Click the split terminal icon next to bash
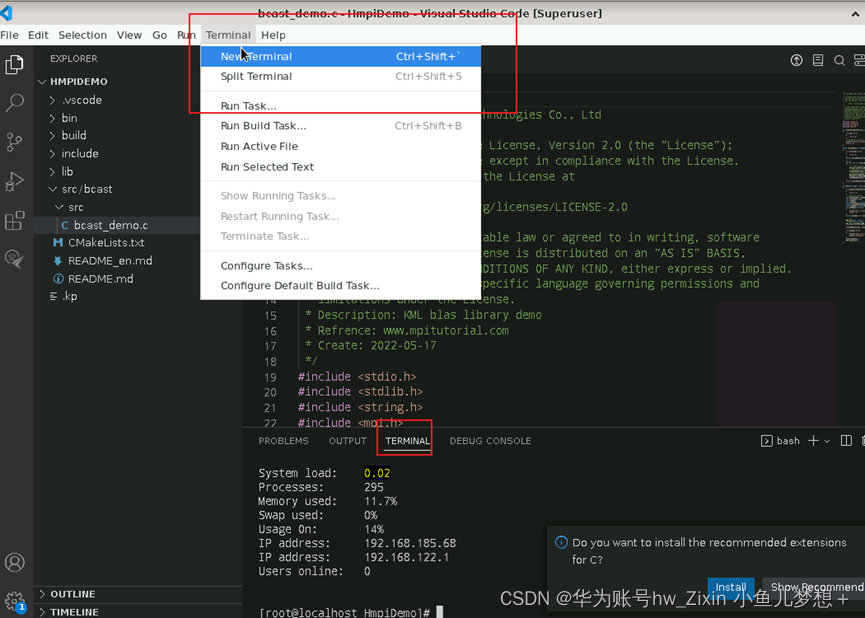This screenshot has width=865, height=618. point(845,440)
